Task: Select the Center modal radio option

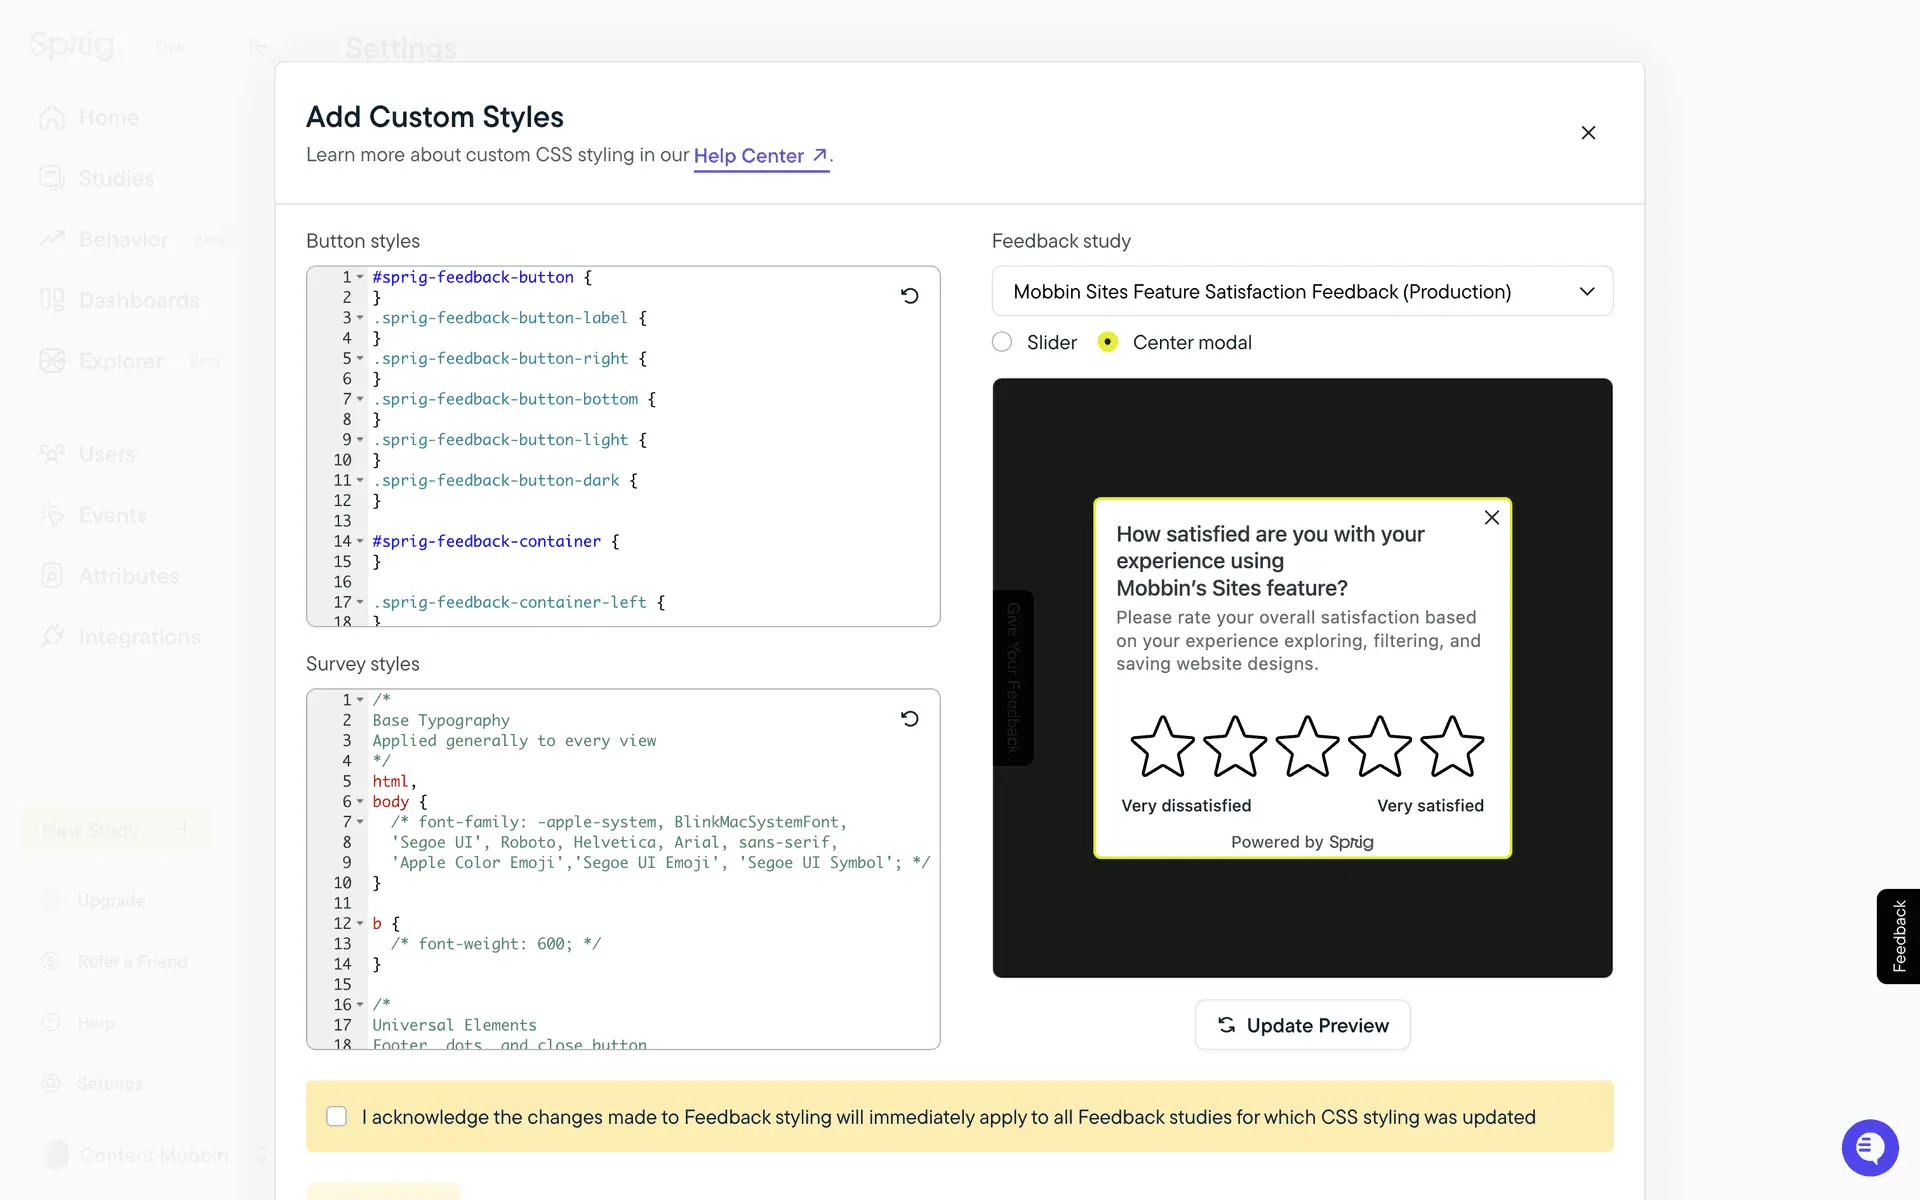Action: 1107,342
